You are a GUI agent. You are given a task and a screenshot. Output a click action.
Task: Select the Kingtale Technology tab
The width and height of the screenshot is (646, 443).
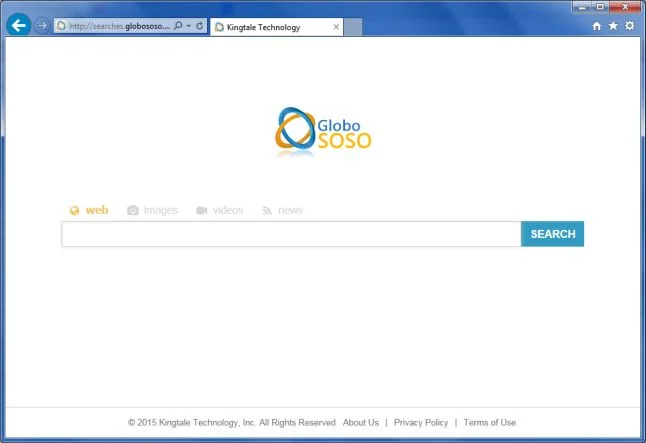click(x=276, y=27)
